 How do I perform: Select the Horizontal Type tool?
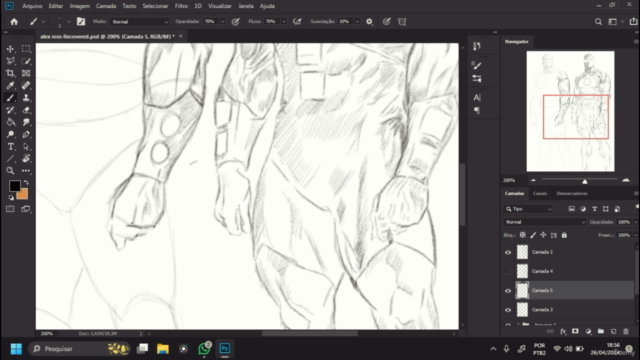(x=10, y=147)
